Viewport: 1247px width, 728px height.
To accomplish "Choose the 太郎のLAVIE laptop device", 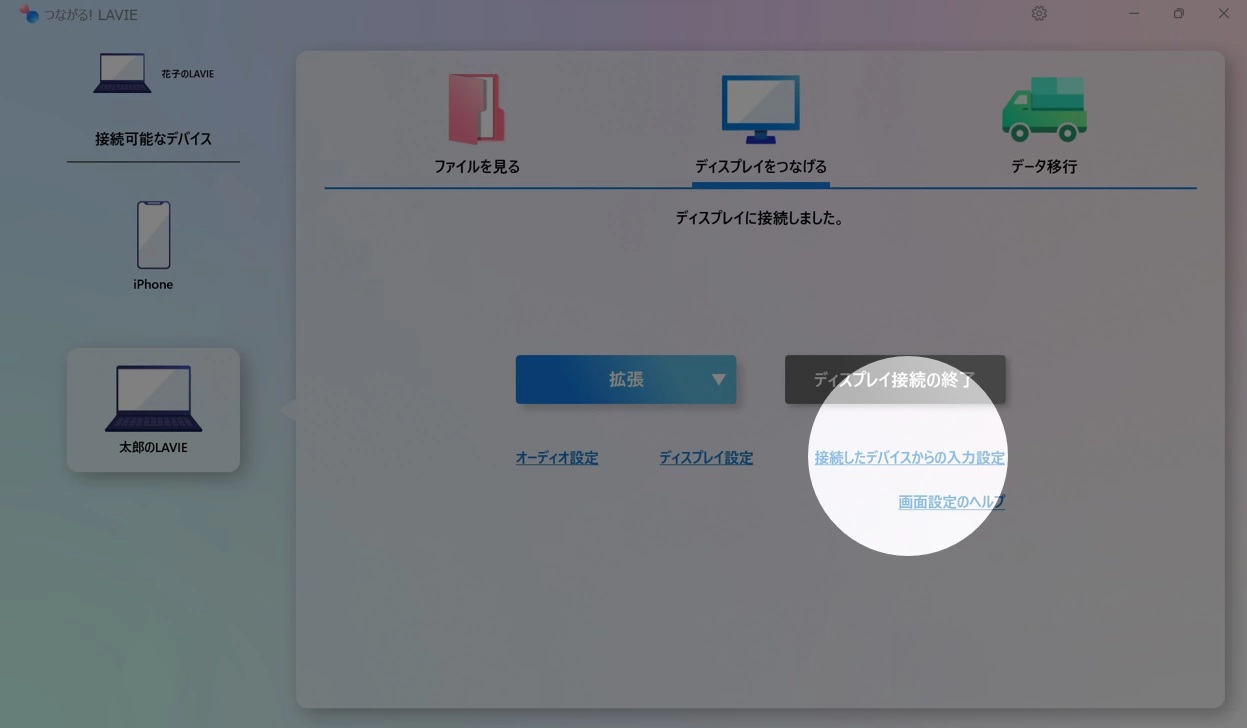I will [153, 410].
